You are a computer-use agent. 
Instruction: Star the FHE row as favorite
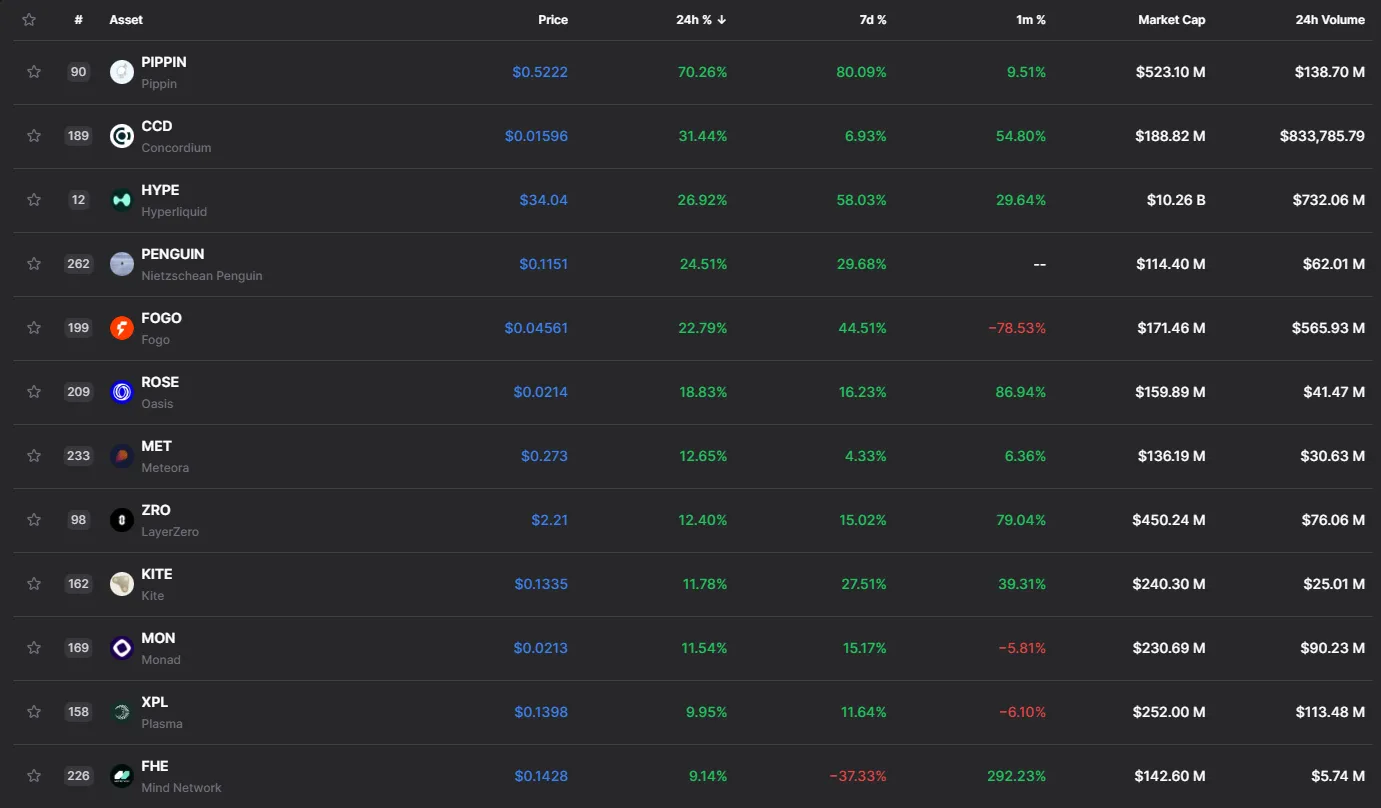click(33, 775)
